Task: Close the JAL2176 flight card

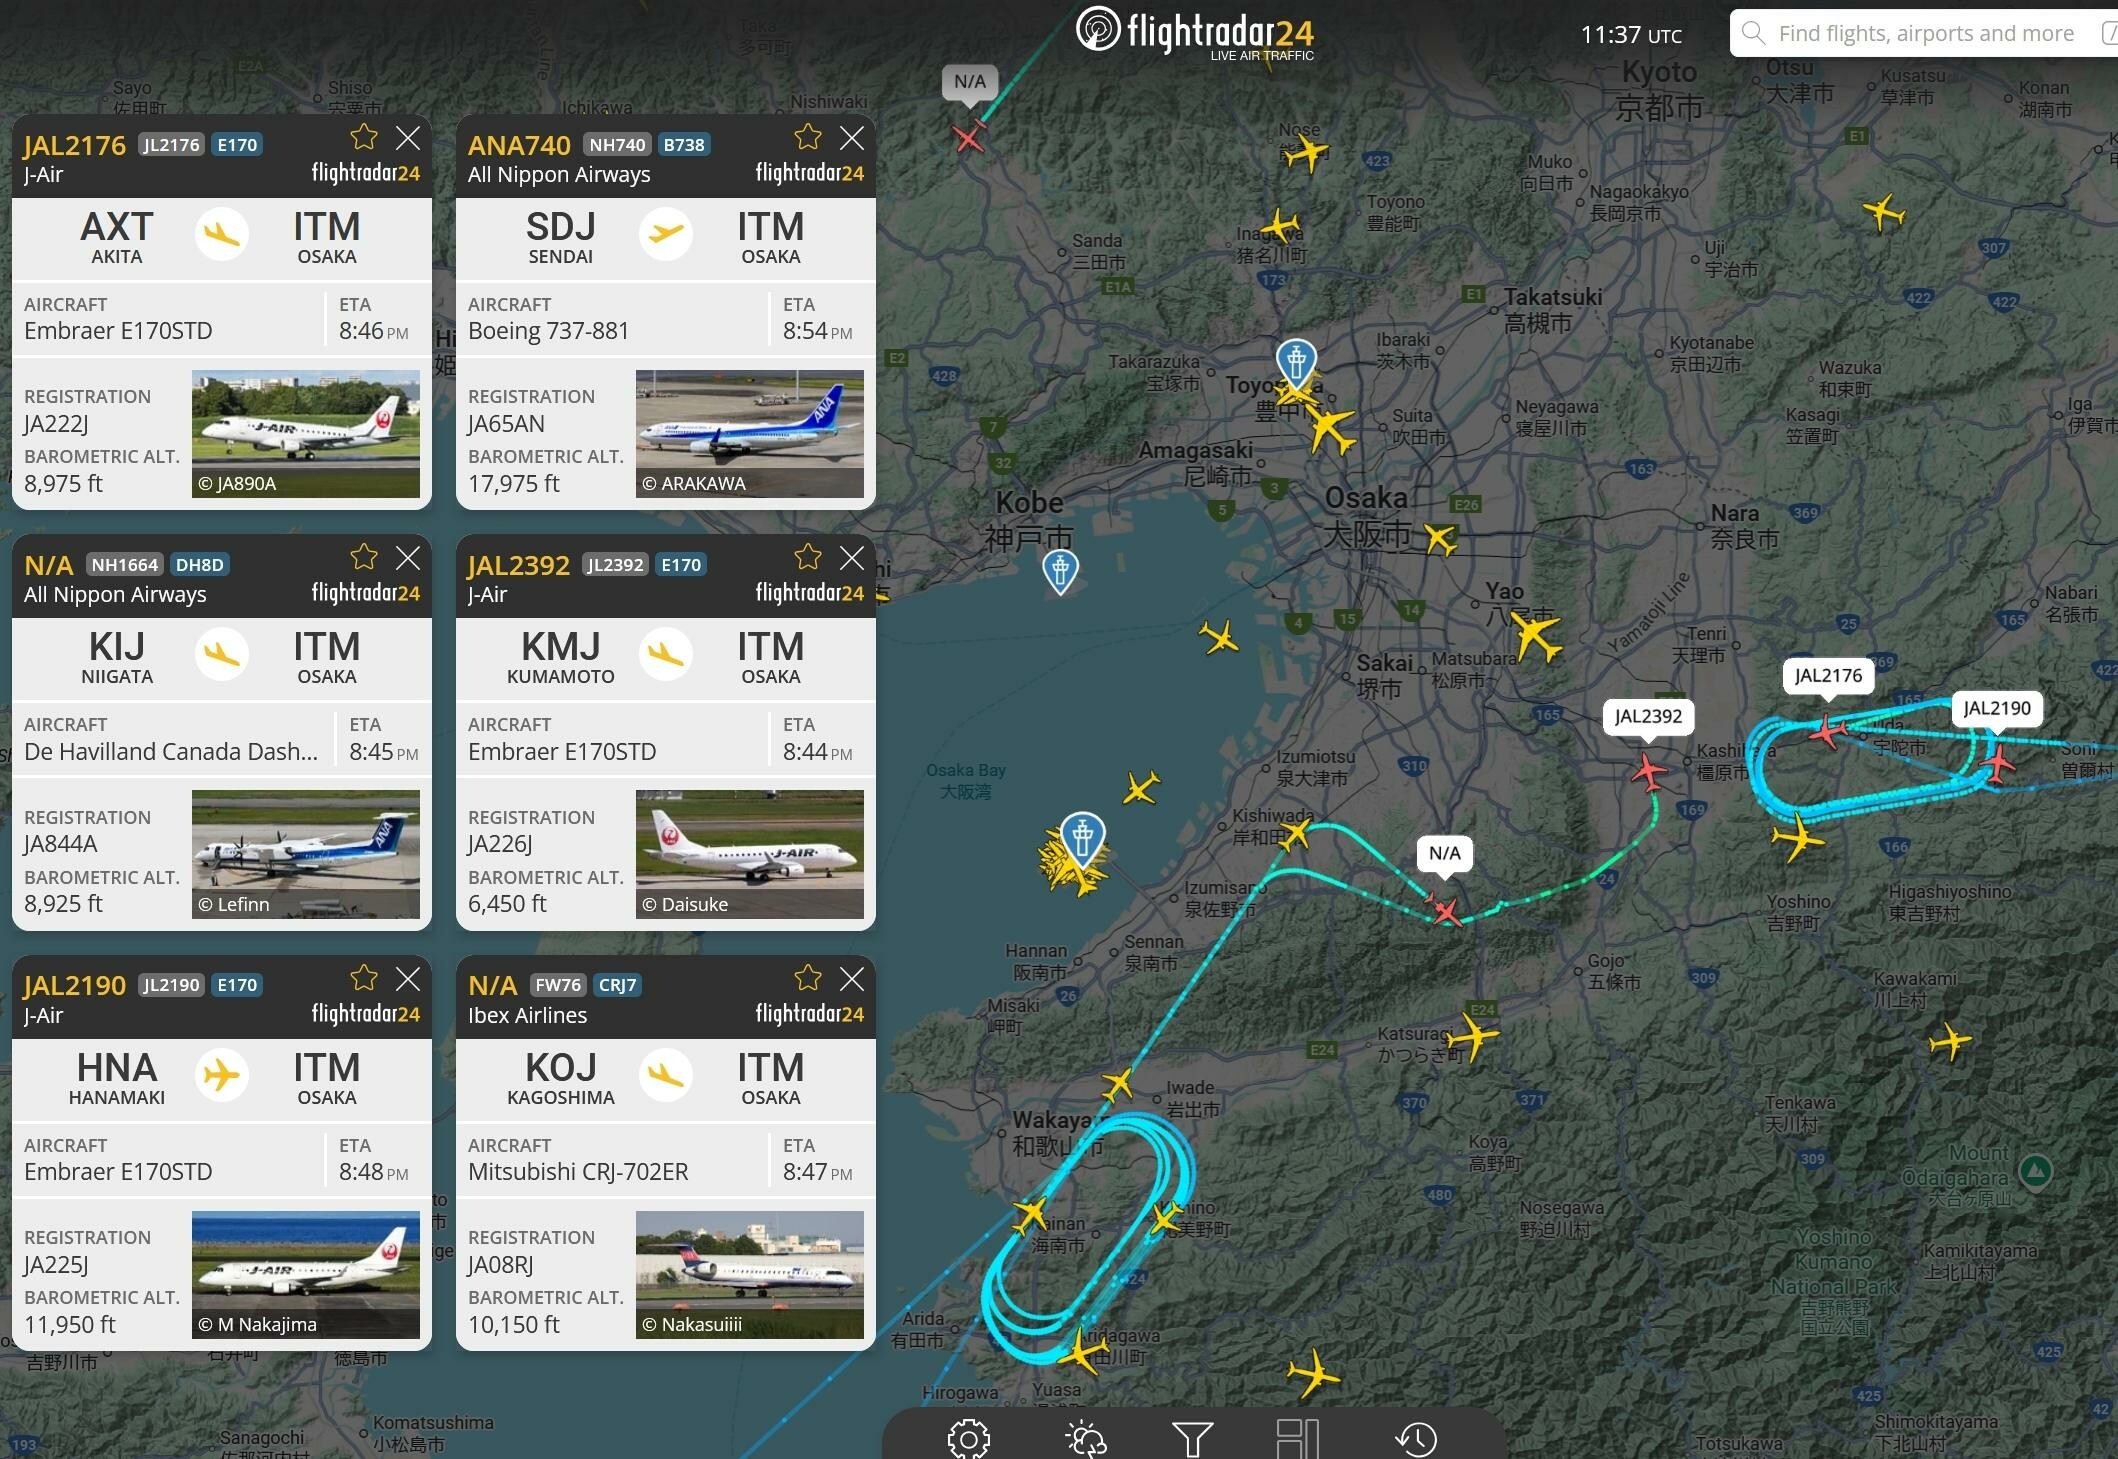Action: (408, 137)
